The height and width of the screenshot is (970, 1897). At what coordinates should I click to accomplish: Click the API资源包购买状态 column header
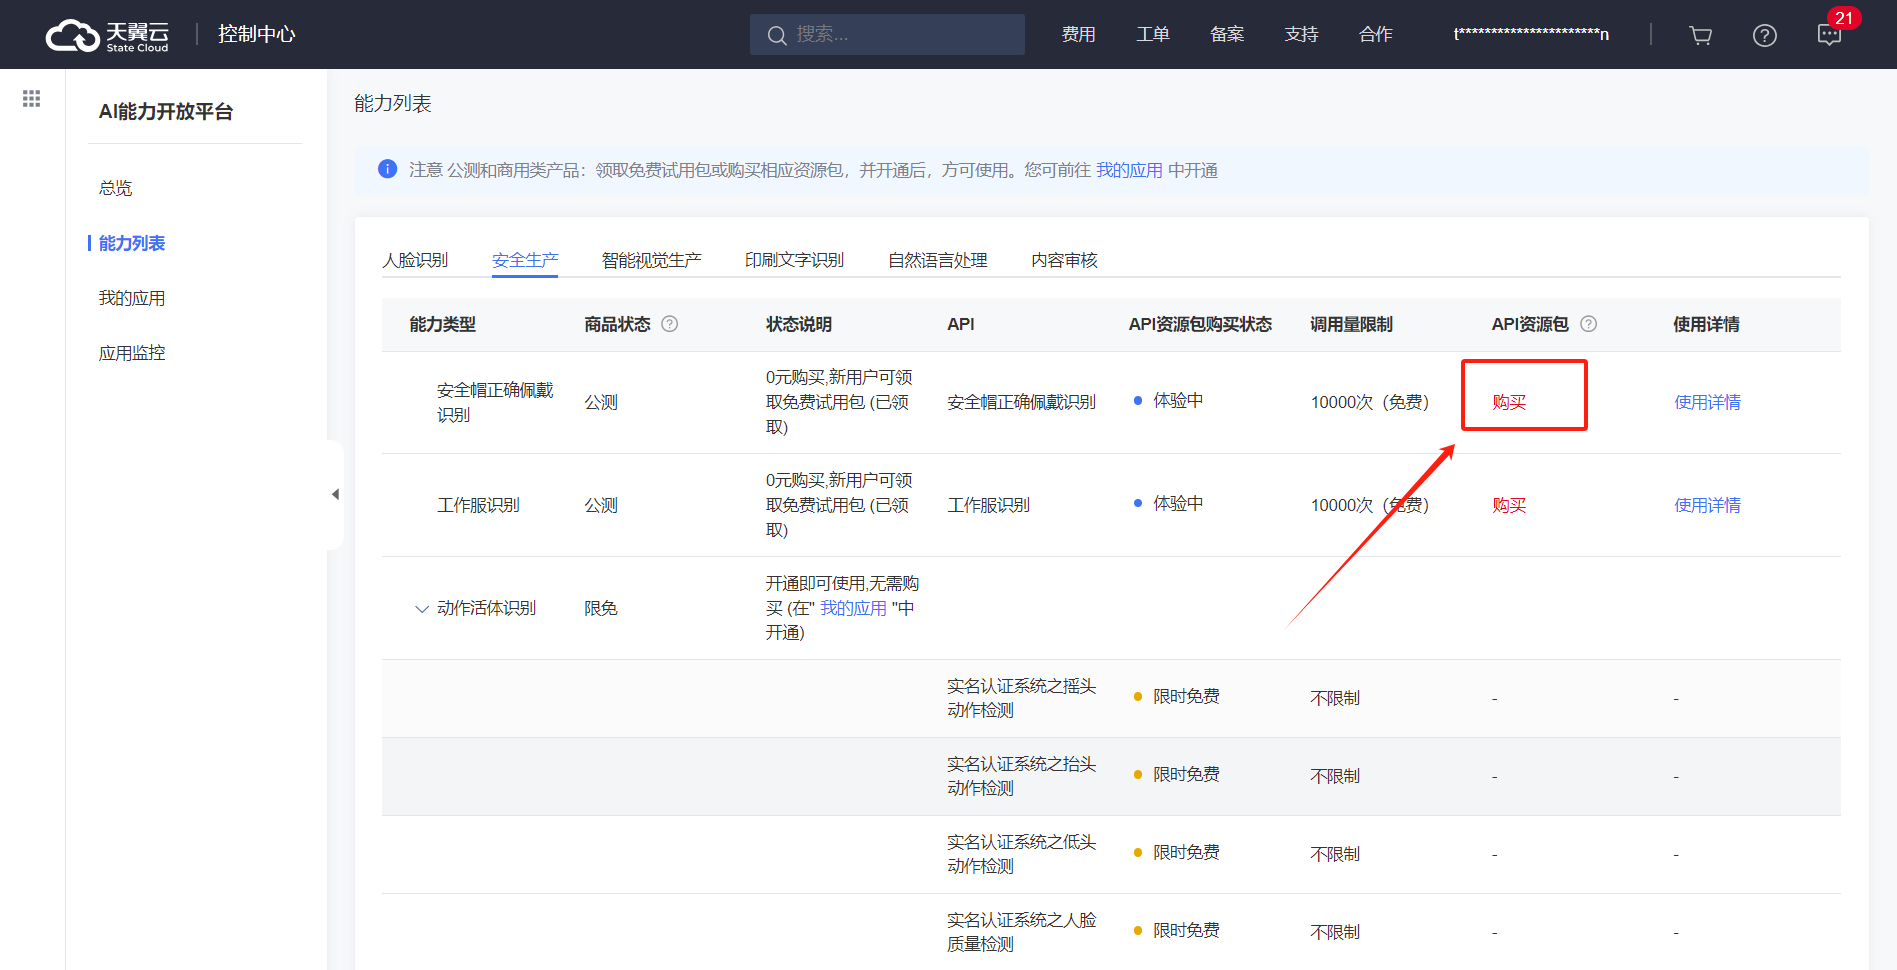[1200, 324]
